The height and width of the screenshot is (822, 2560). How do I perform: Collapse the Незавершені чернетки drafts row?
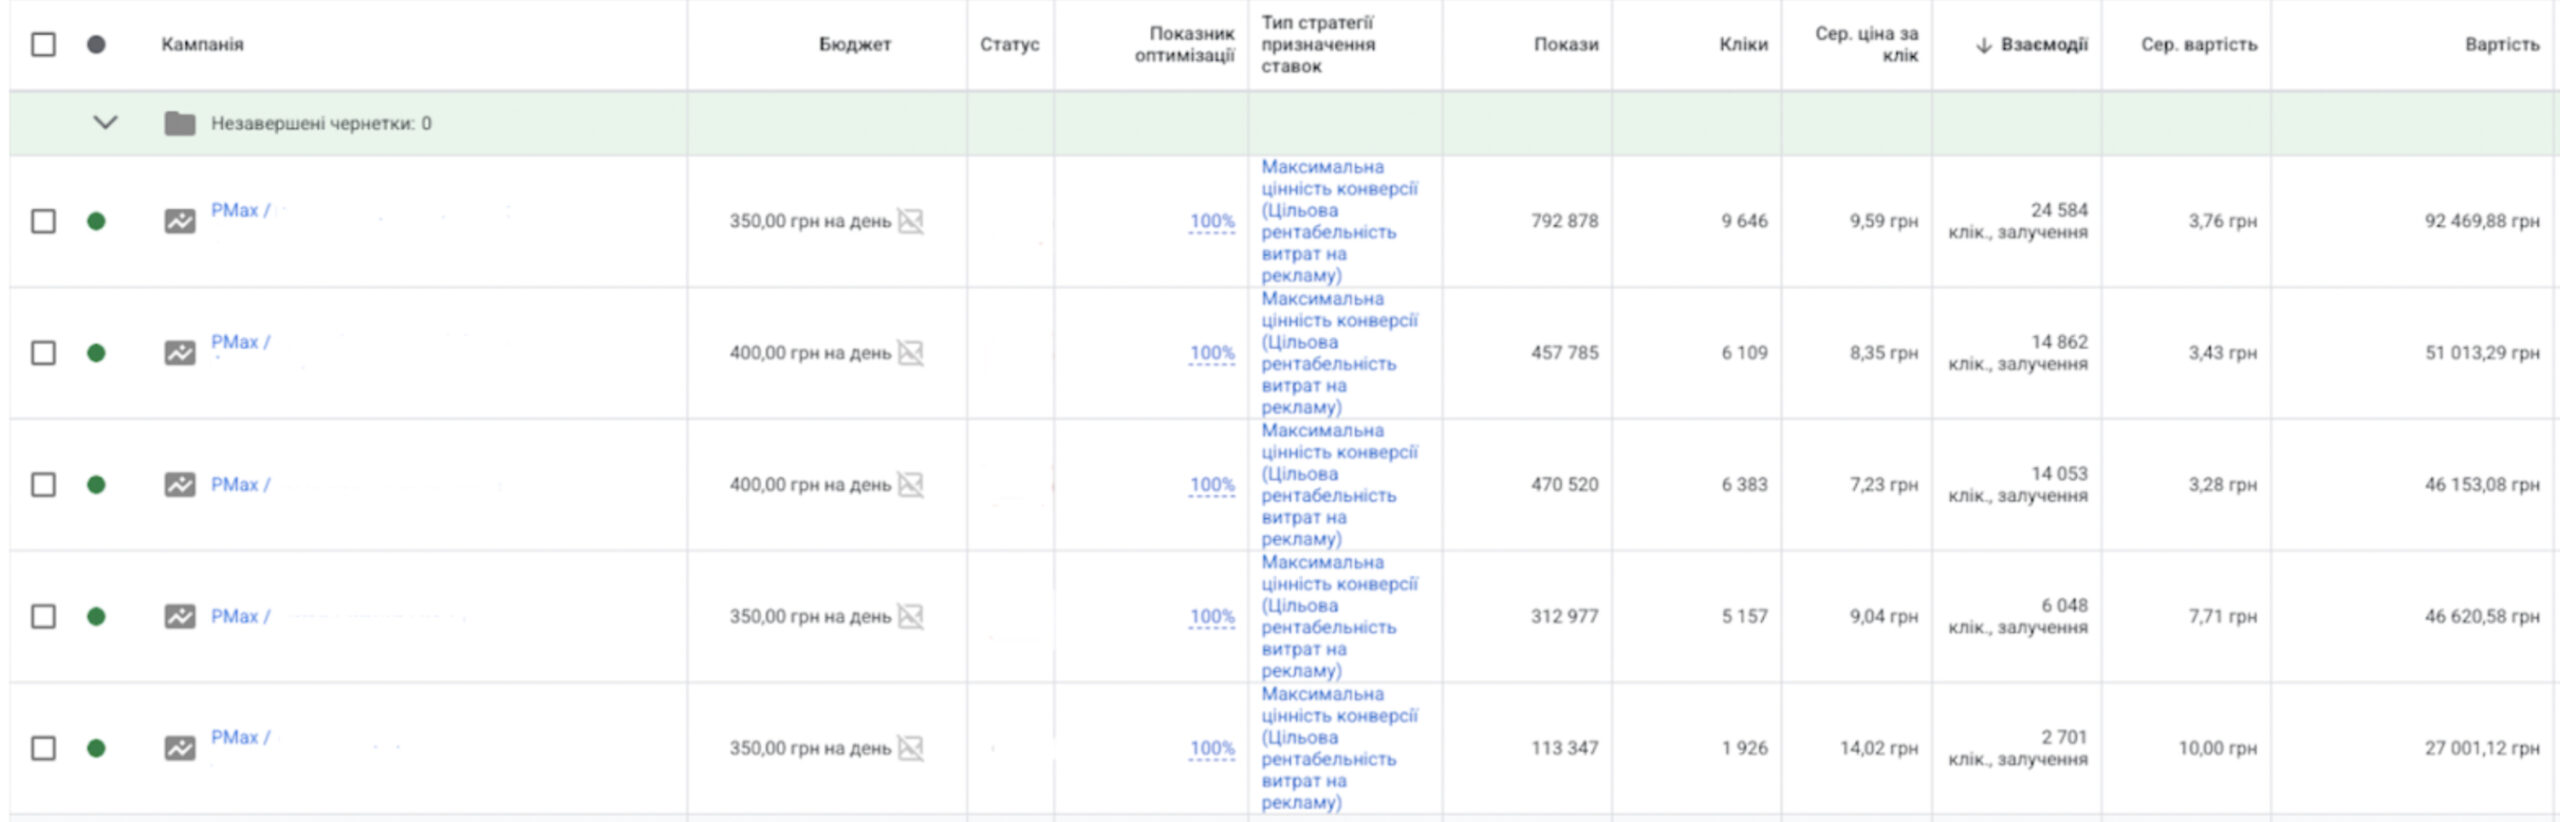105,123
